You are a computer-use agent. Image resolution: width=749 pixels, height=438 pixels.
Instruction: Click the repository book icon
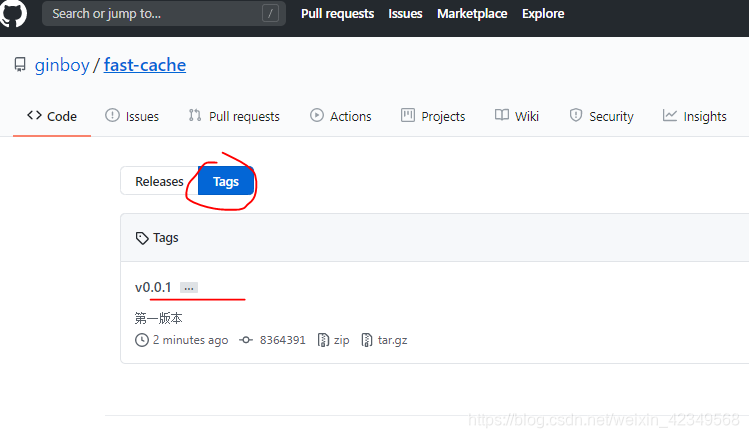point(20,64)
